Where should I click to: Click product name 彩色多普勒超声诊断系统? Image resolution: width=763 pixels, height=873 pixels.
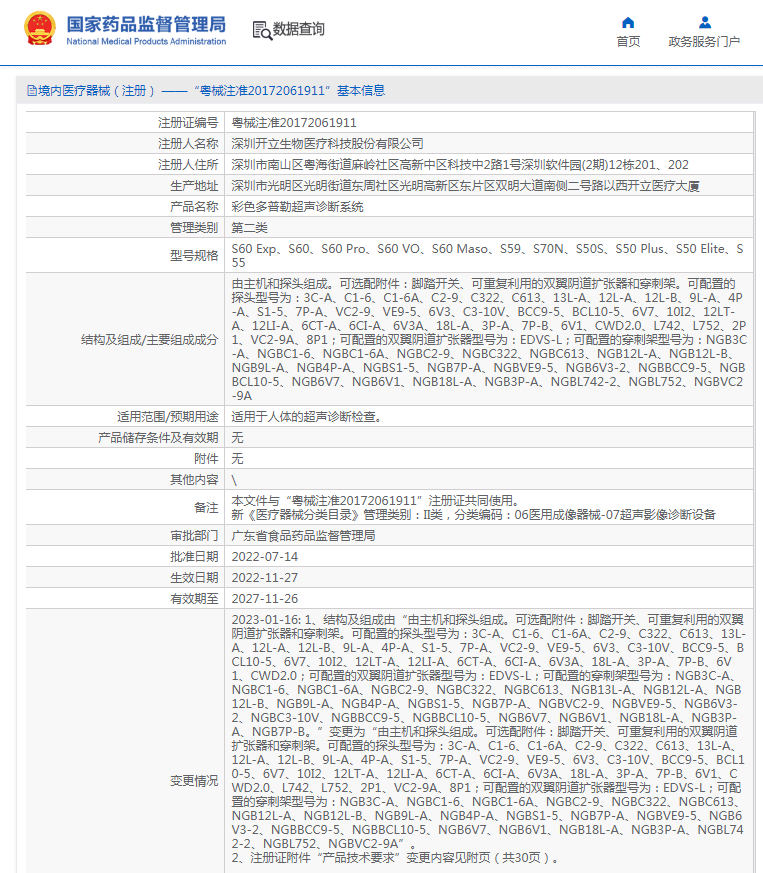[297, 207]
